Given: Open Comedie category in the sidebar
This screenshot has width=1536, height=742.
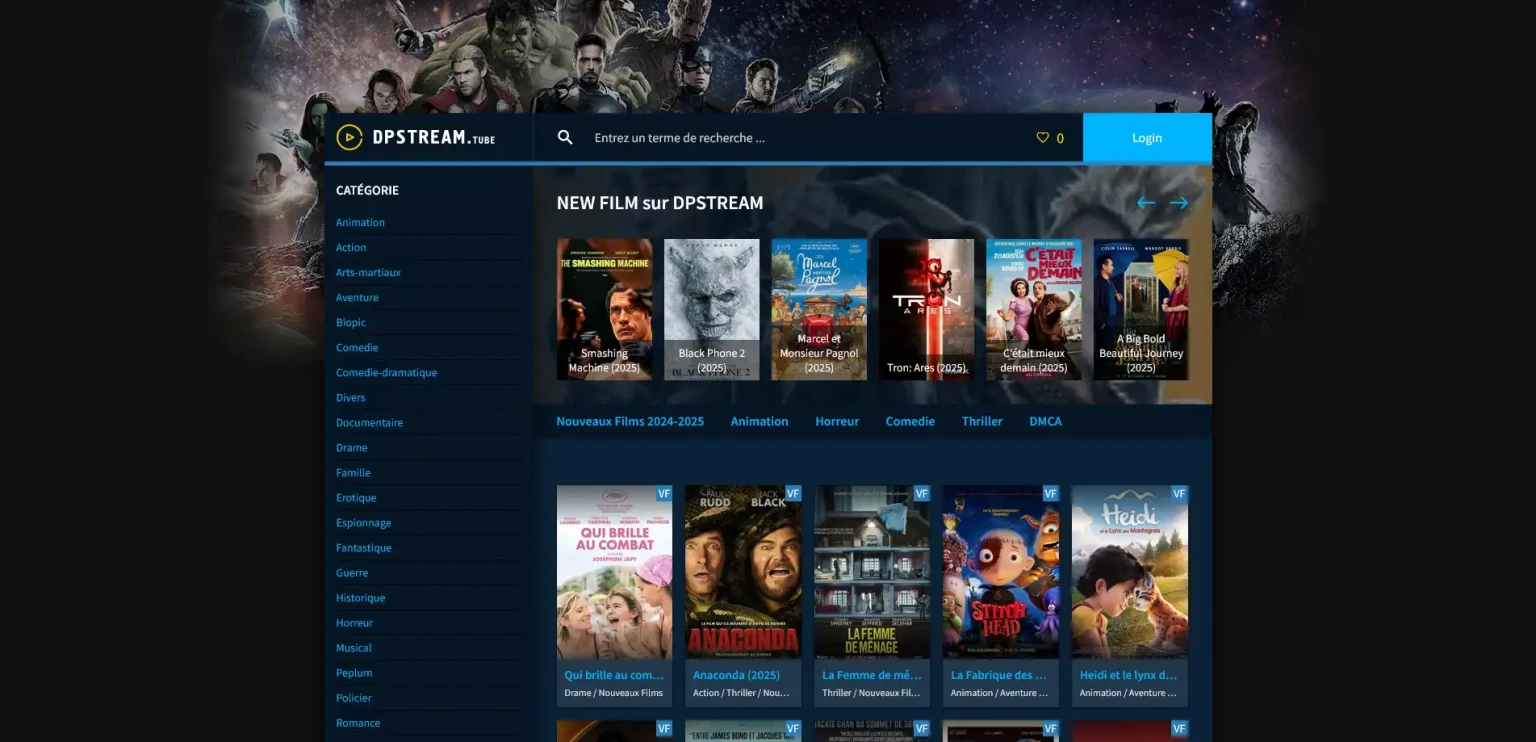Looking at the screenshot, I should pyautogui.click(x=357, y=347).
